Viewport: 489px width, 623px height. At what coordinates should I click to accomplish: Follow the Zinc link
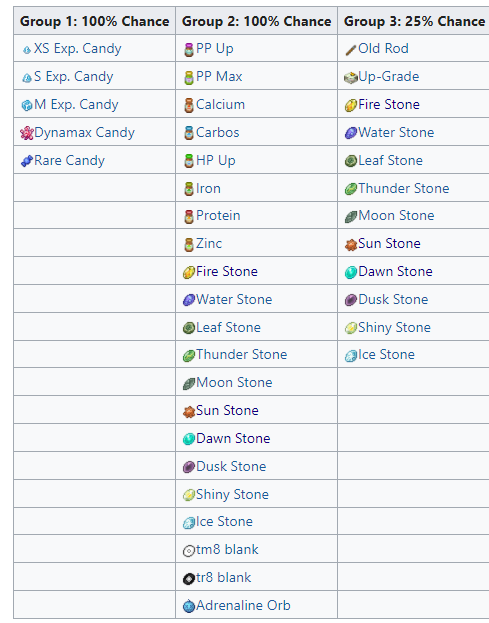209,243
